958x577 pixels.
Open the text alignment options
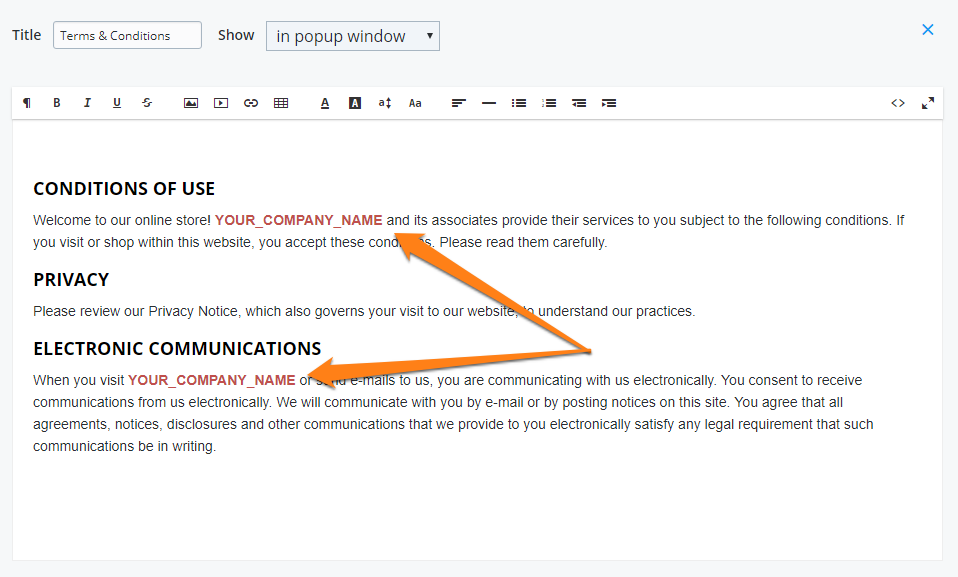pos(458,102)
